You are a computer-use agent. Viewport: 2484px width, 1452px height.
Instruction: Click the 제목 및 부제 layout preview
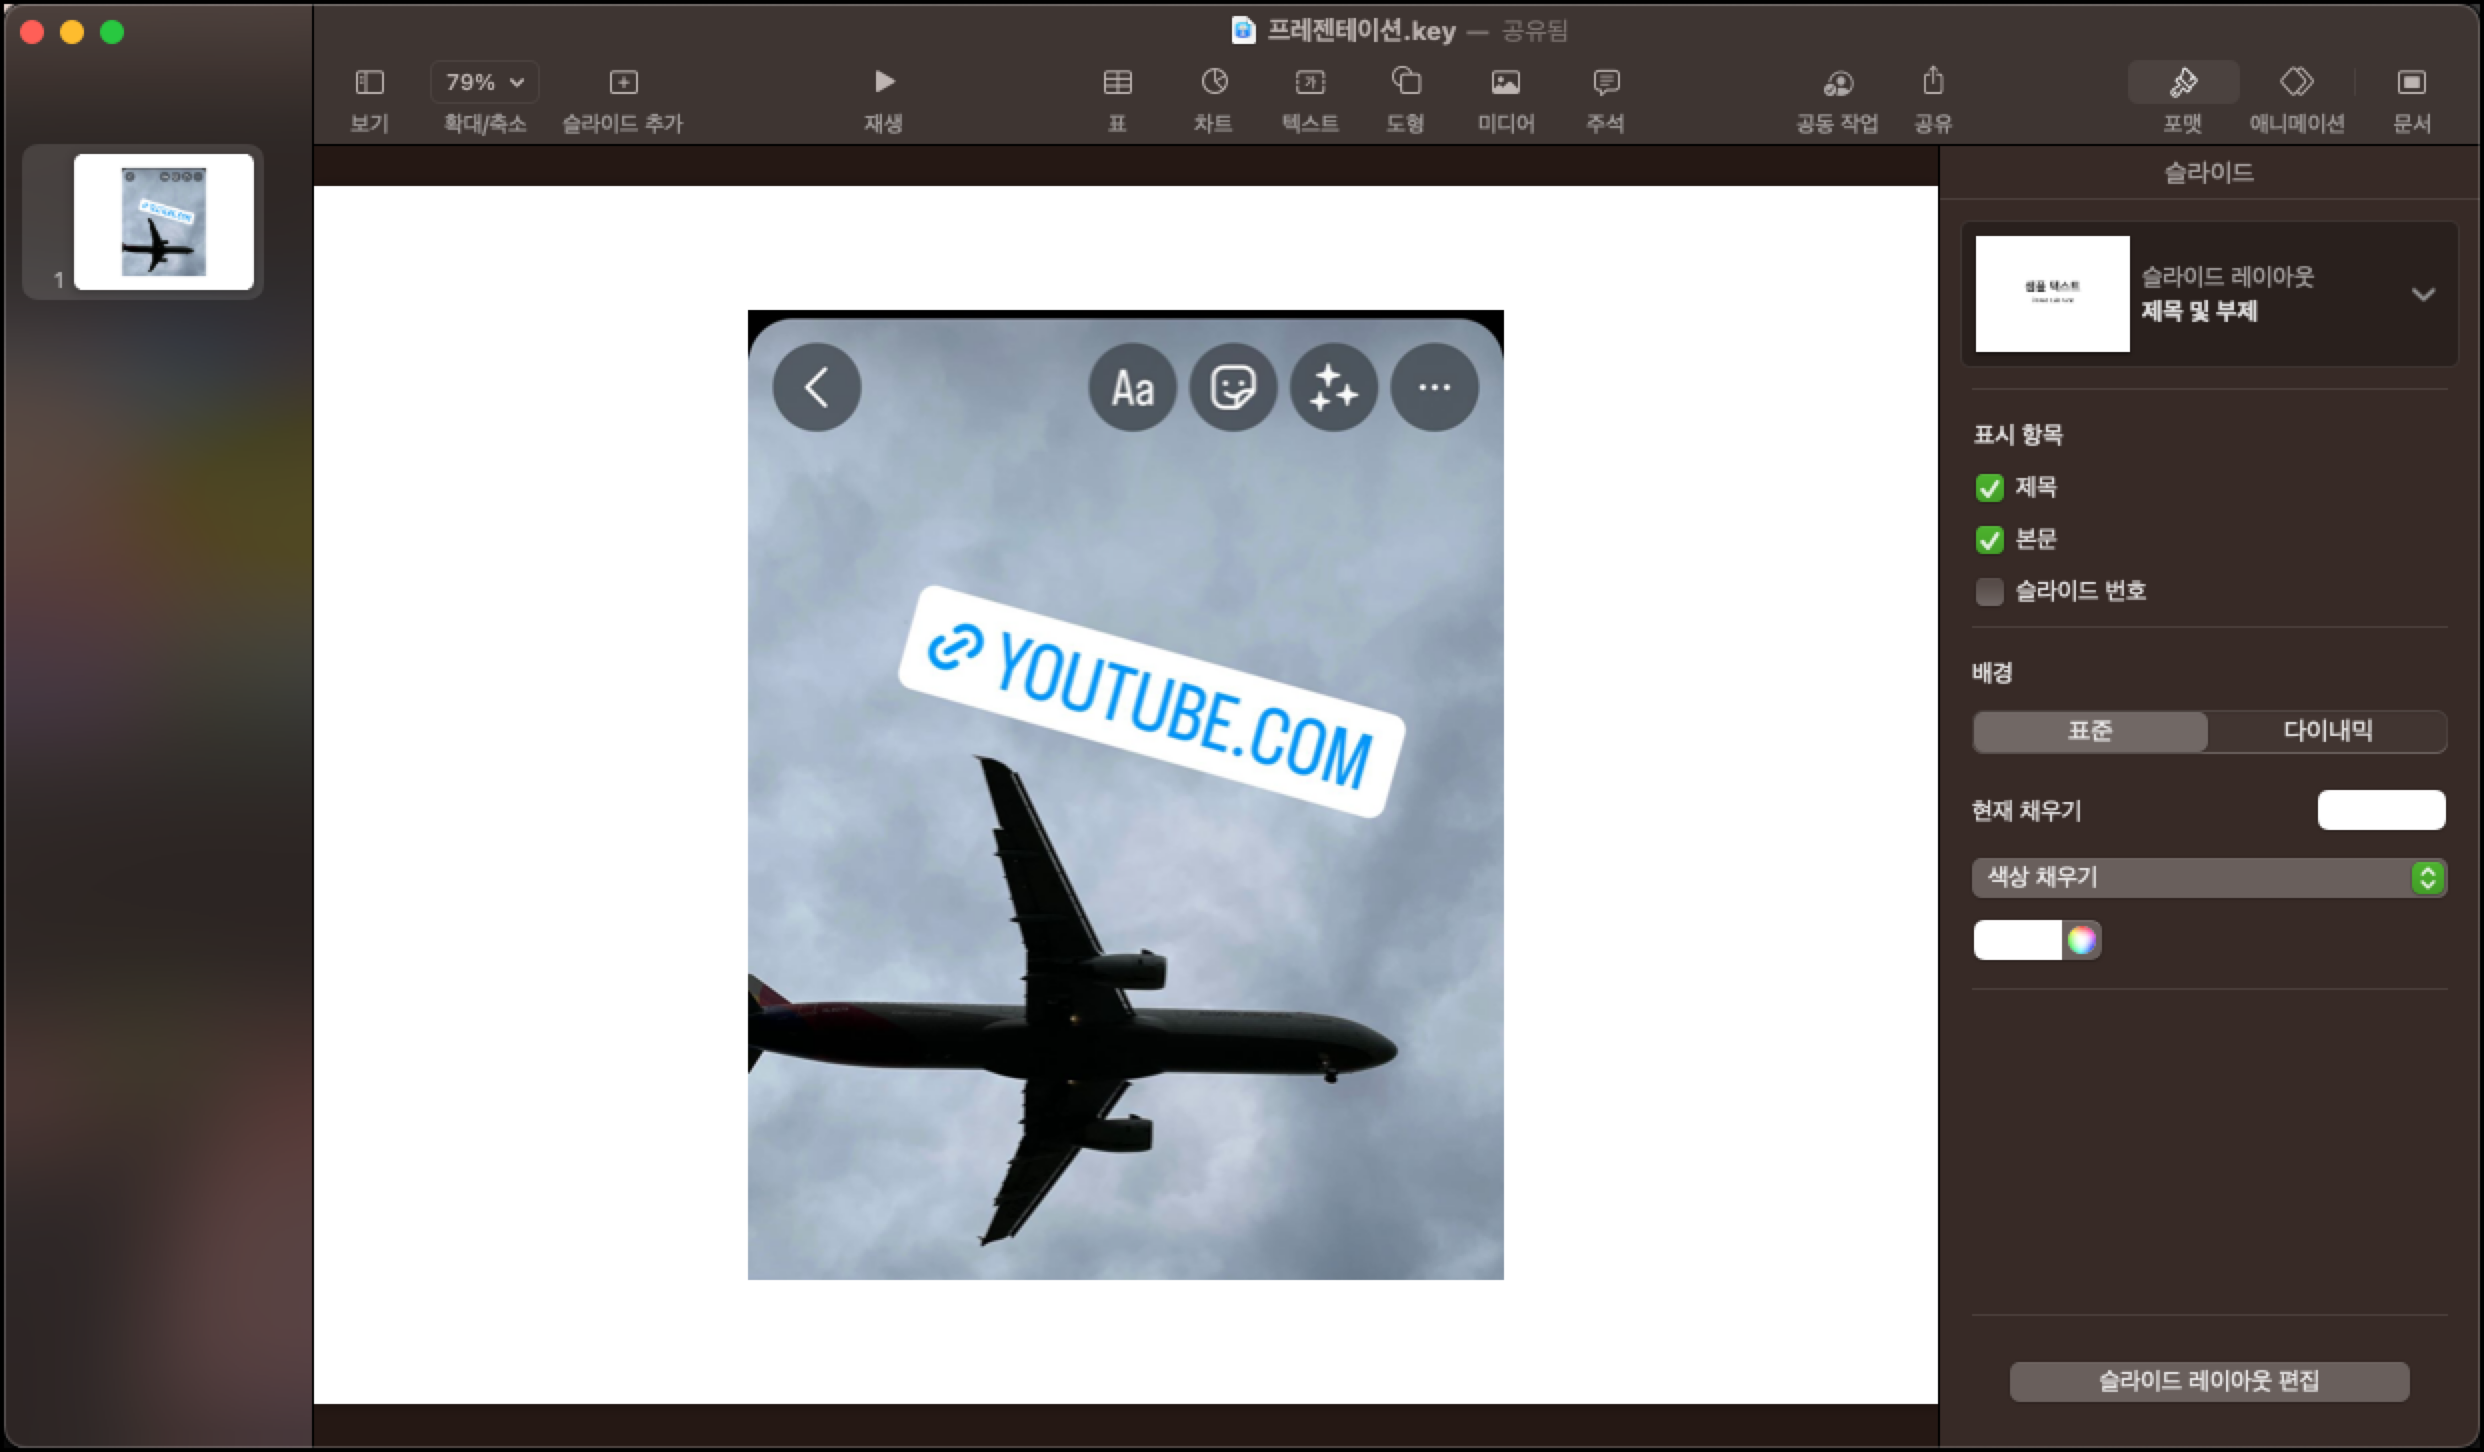pyautogui.click(x=2052, y=294)
